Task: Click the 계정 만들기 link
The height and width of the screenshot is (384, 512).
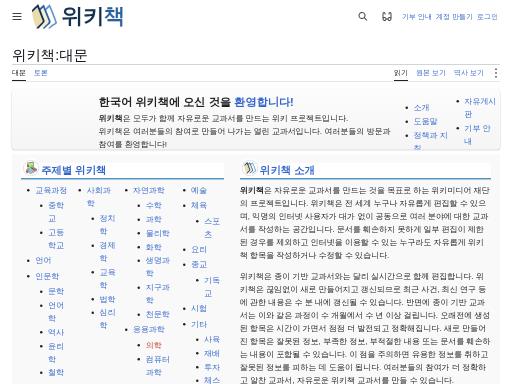Action: click(454, 16)
